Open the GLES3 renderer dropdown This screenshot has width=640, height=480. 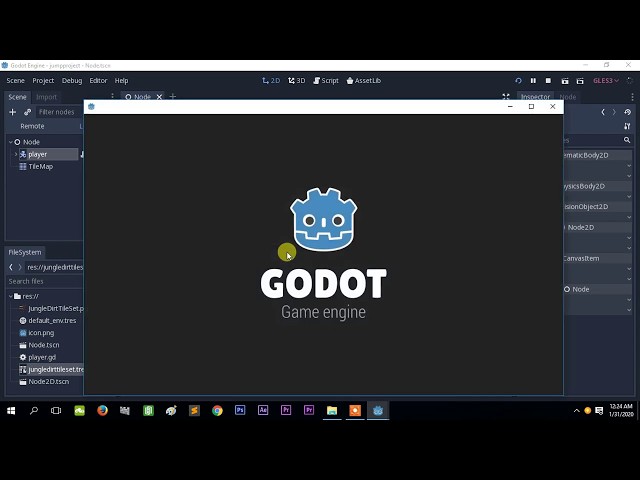pos(606,81)
